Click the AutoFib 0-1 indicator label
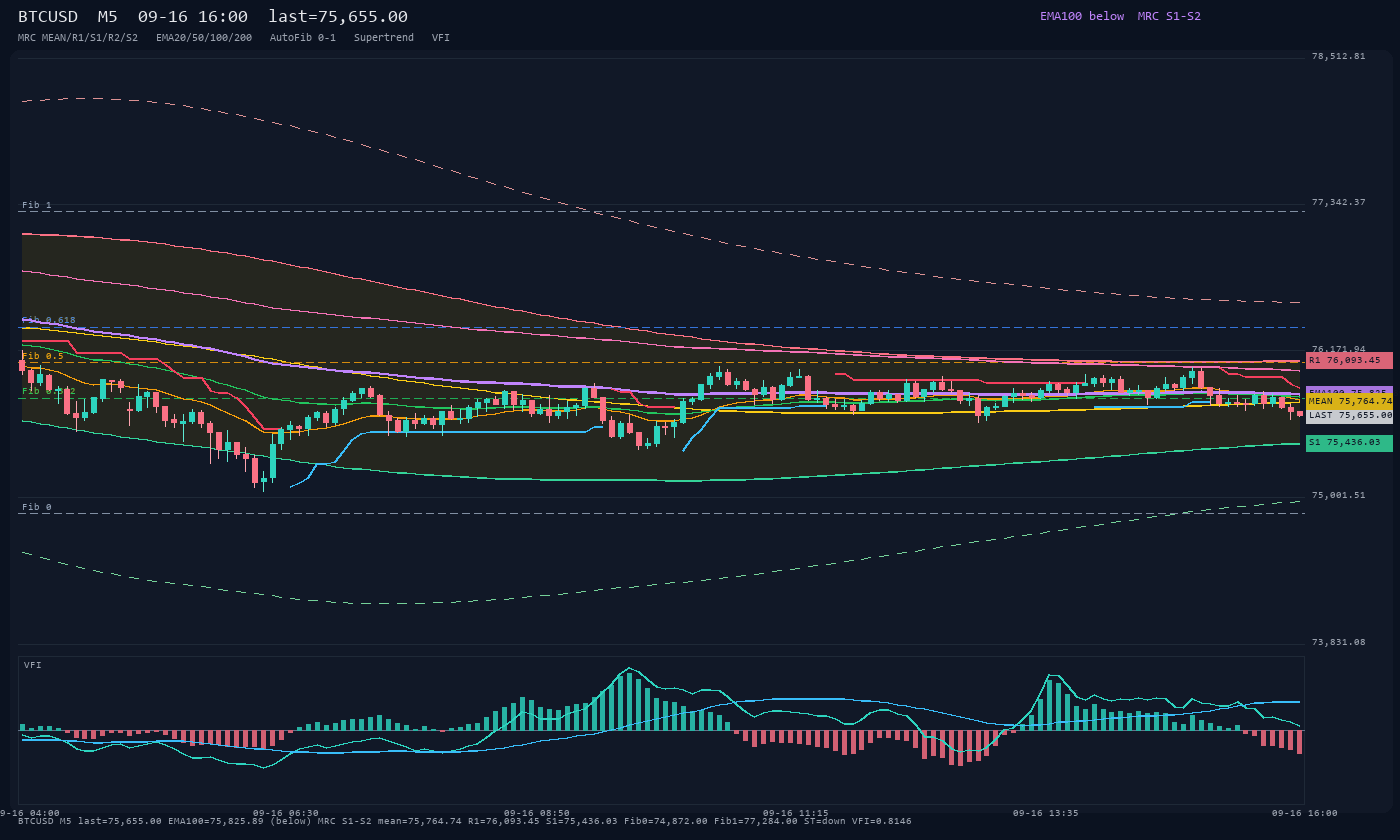Screen dimensions: 1400x840 tap(303, 37)
